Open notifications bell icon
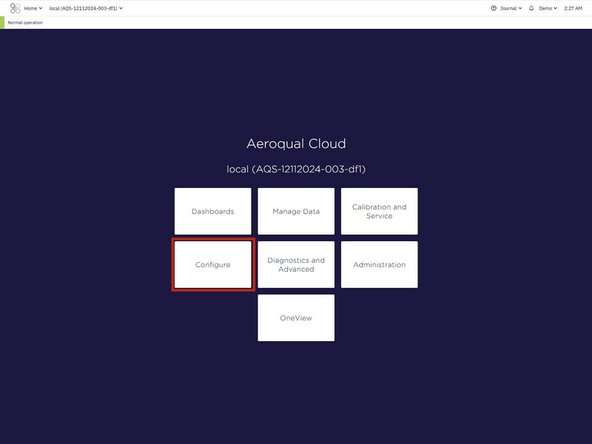 (x=531, y=8)
